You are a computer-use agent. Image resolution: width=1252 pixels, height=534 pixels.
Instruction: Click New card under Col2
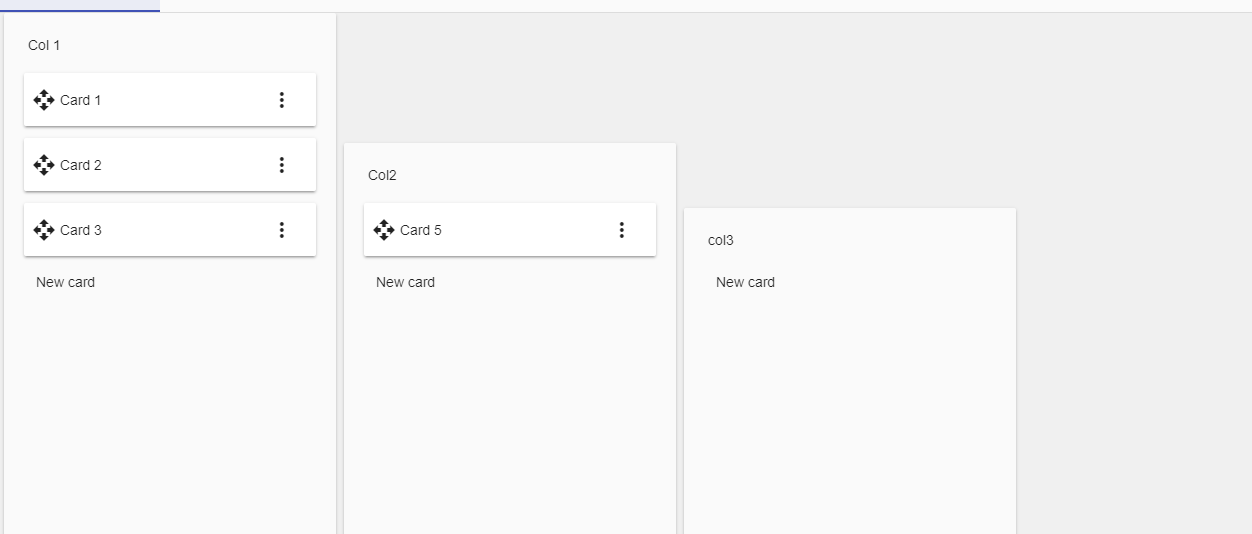(406, 282)
